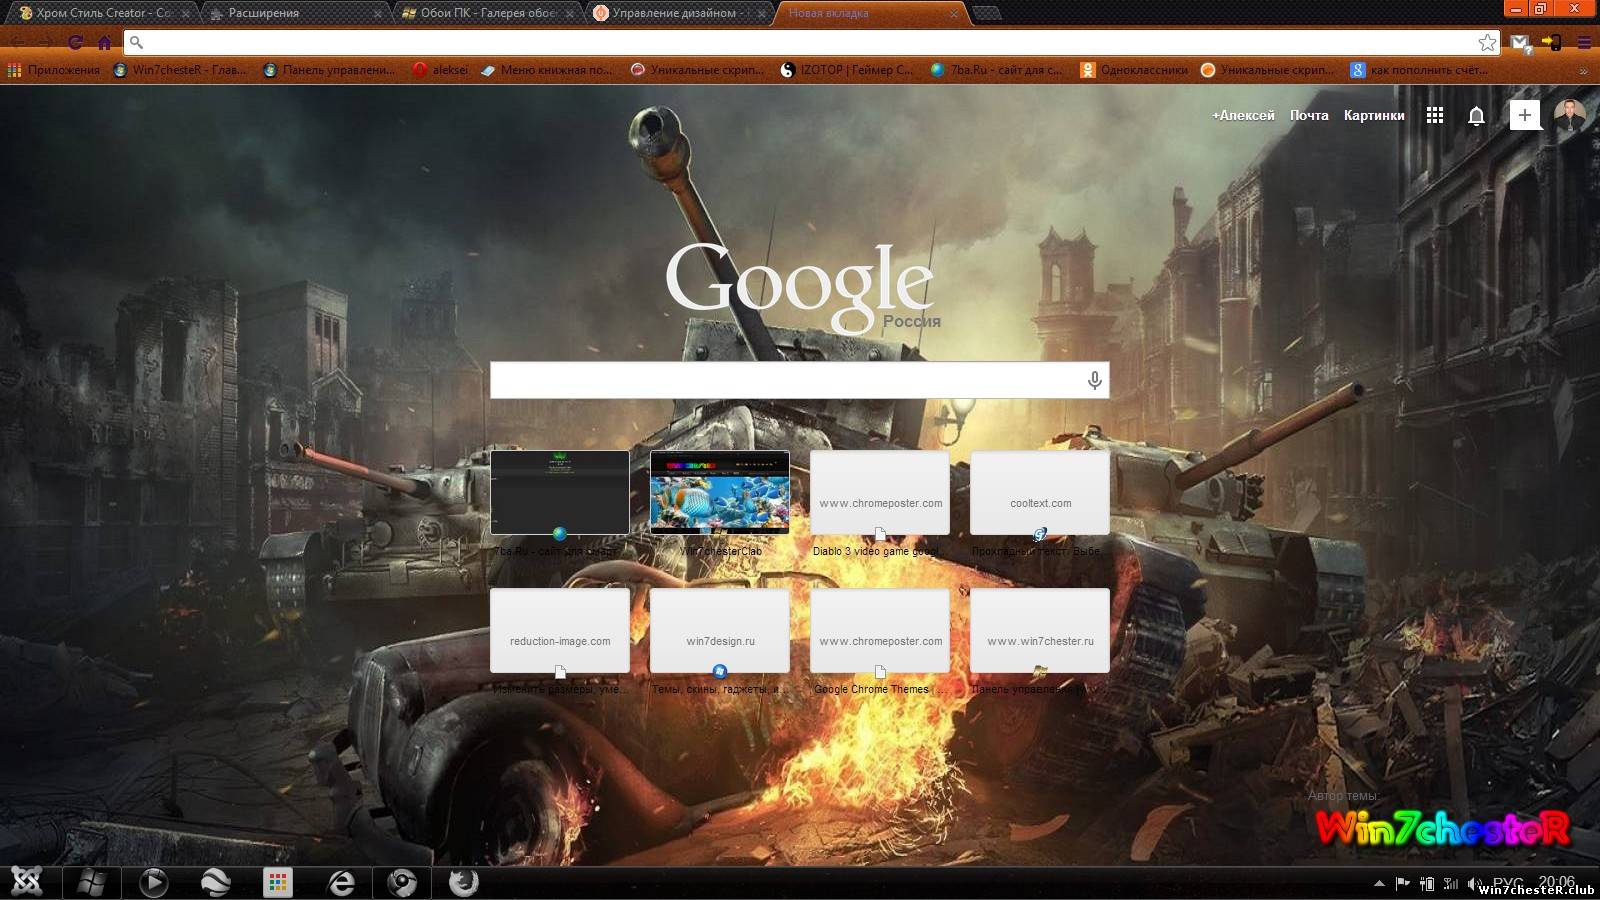Launch Firefox from the taskbar
Image resolution: width=1600 pixels, height=900 pixels.
463,882
